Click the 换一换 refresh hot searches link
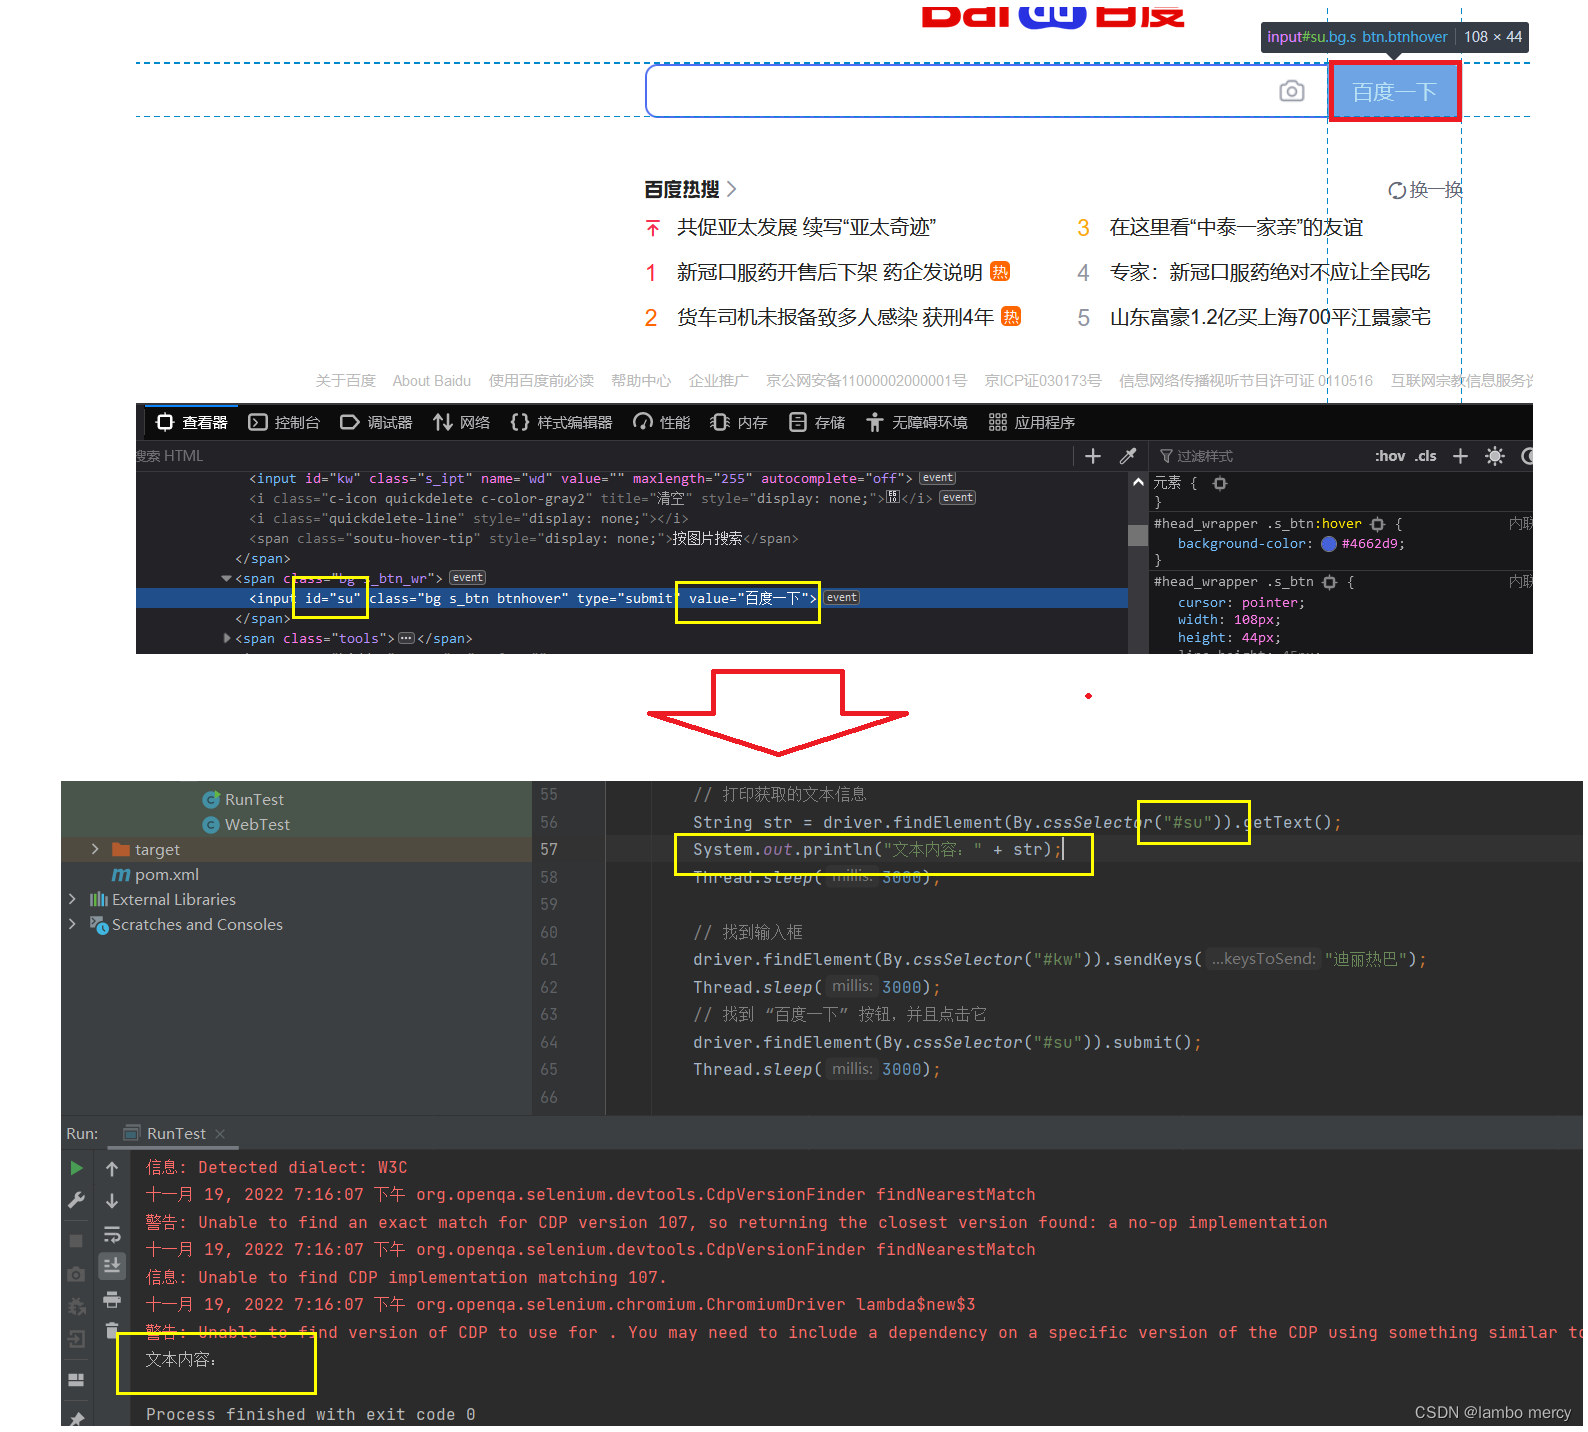The height and width of the screenshot is (1432, 1588). click(x=1425, y=190)
